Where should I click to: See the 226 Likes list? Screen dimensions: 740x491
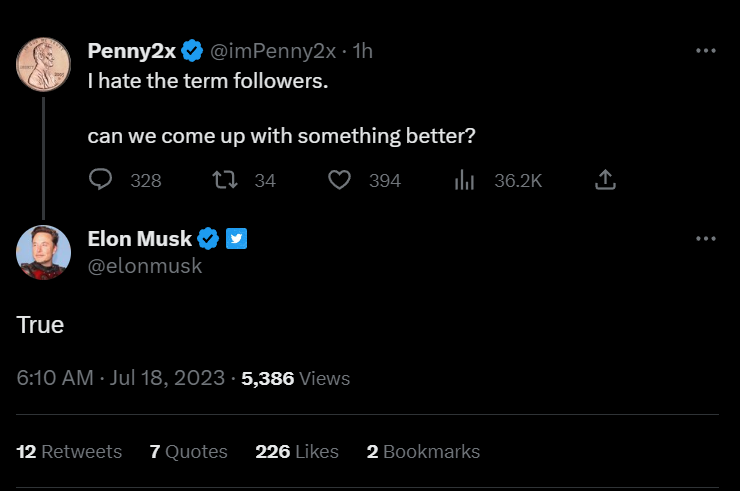[x=297, y=452]
